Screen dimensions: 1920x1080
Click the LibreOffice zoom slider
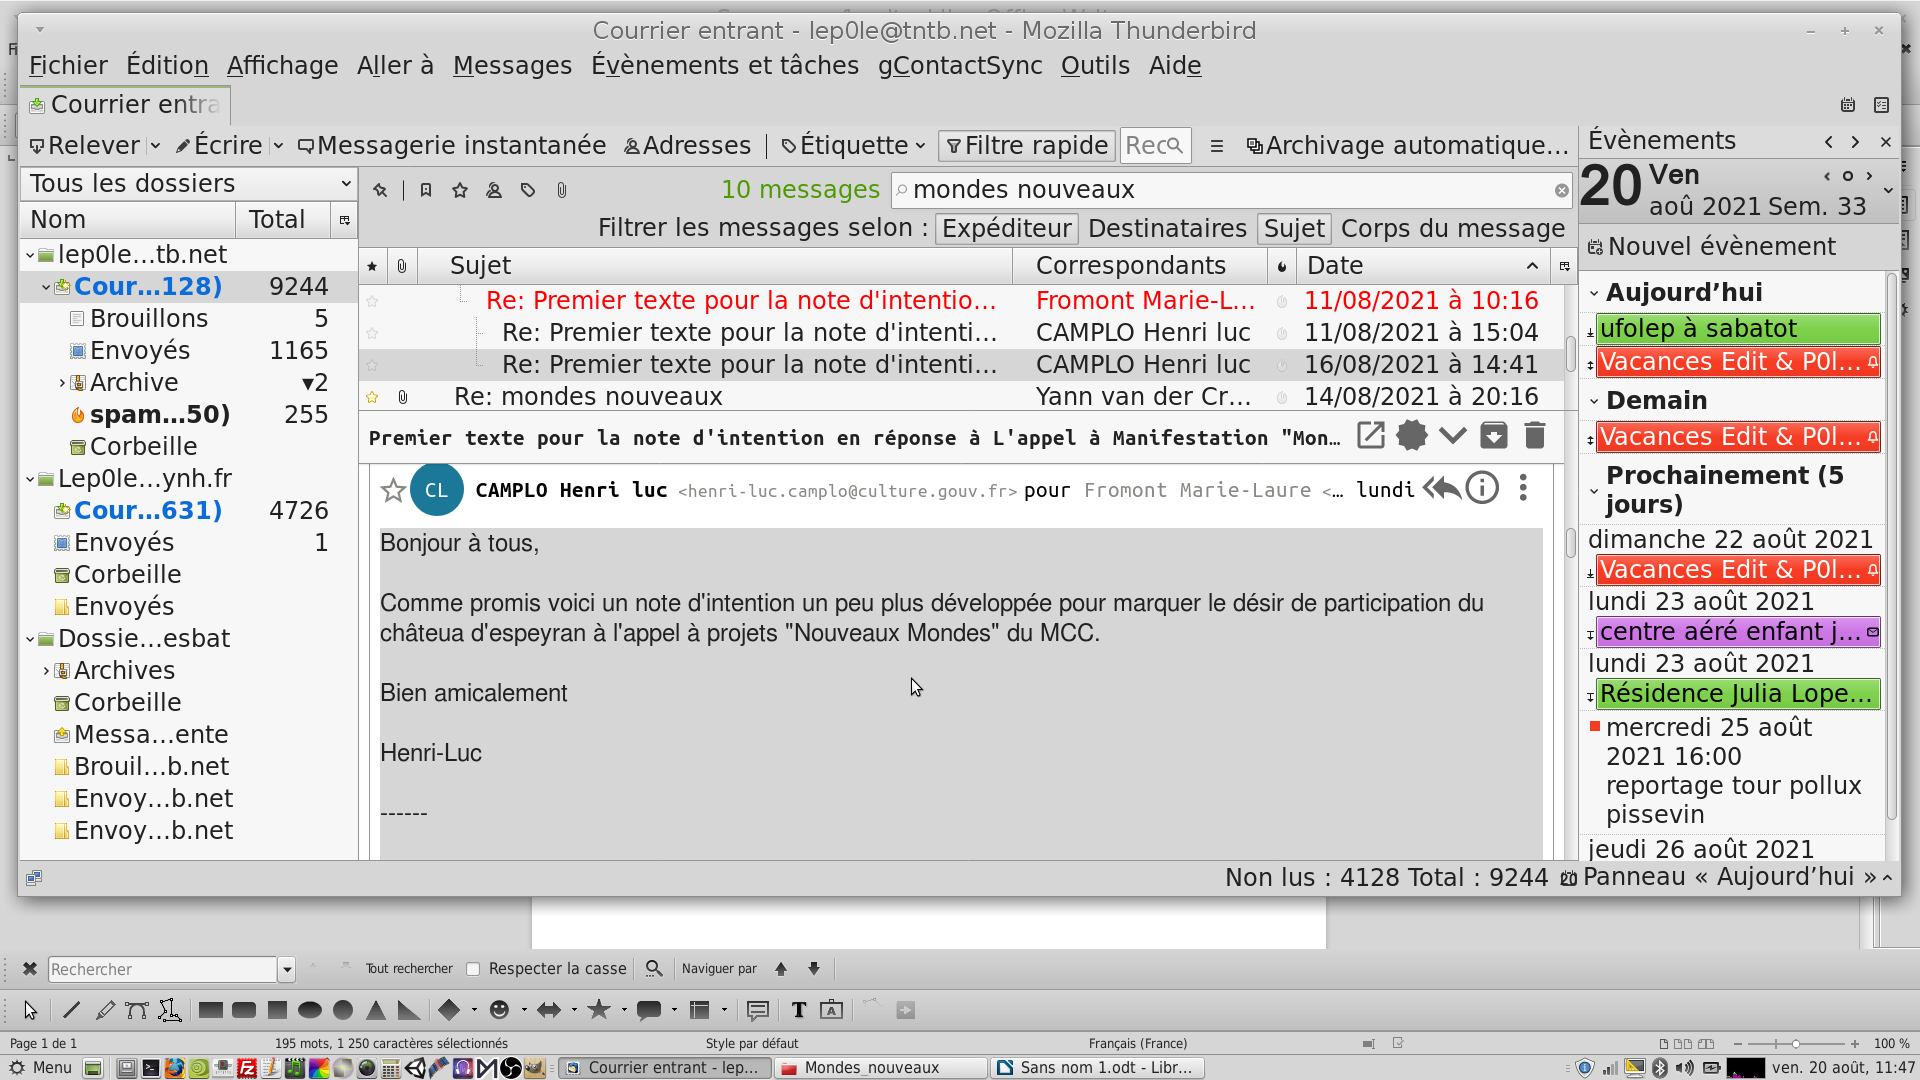1795,1044
